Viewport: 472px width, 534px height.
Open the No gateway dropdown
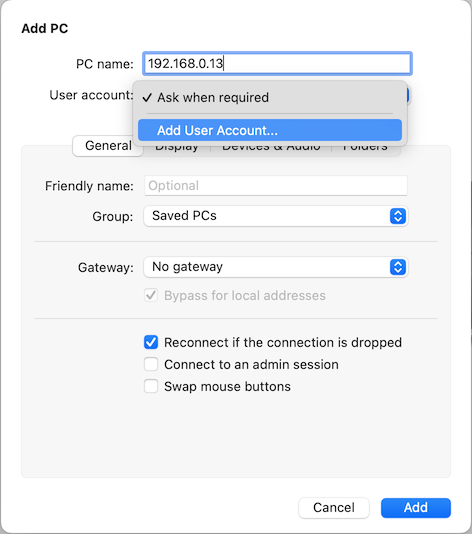click(x=276, y=267)
